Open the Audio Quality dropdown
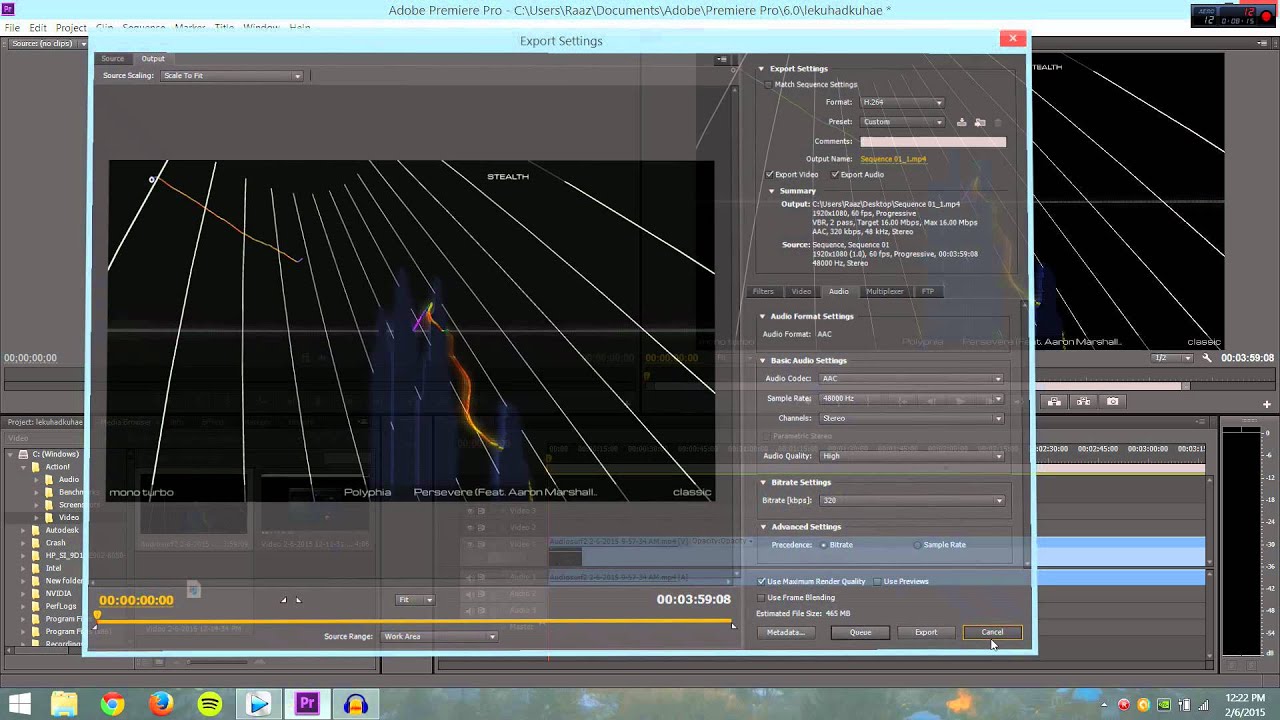 click(x=910, y=456)
